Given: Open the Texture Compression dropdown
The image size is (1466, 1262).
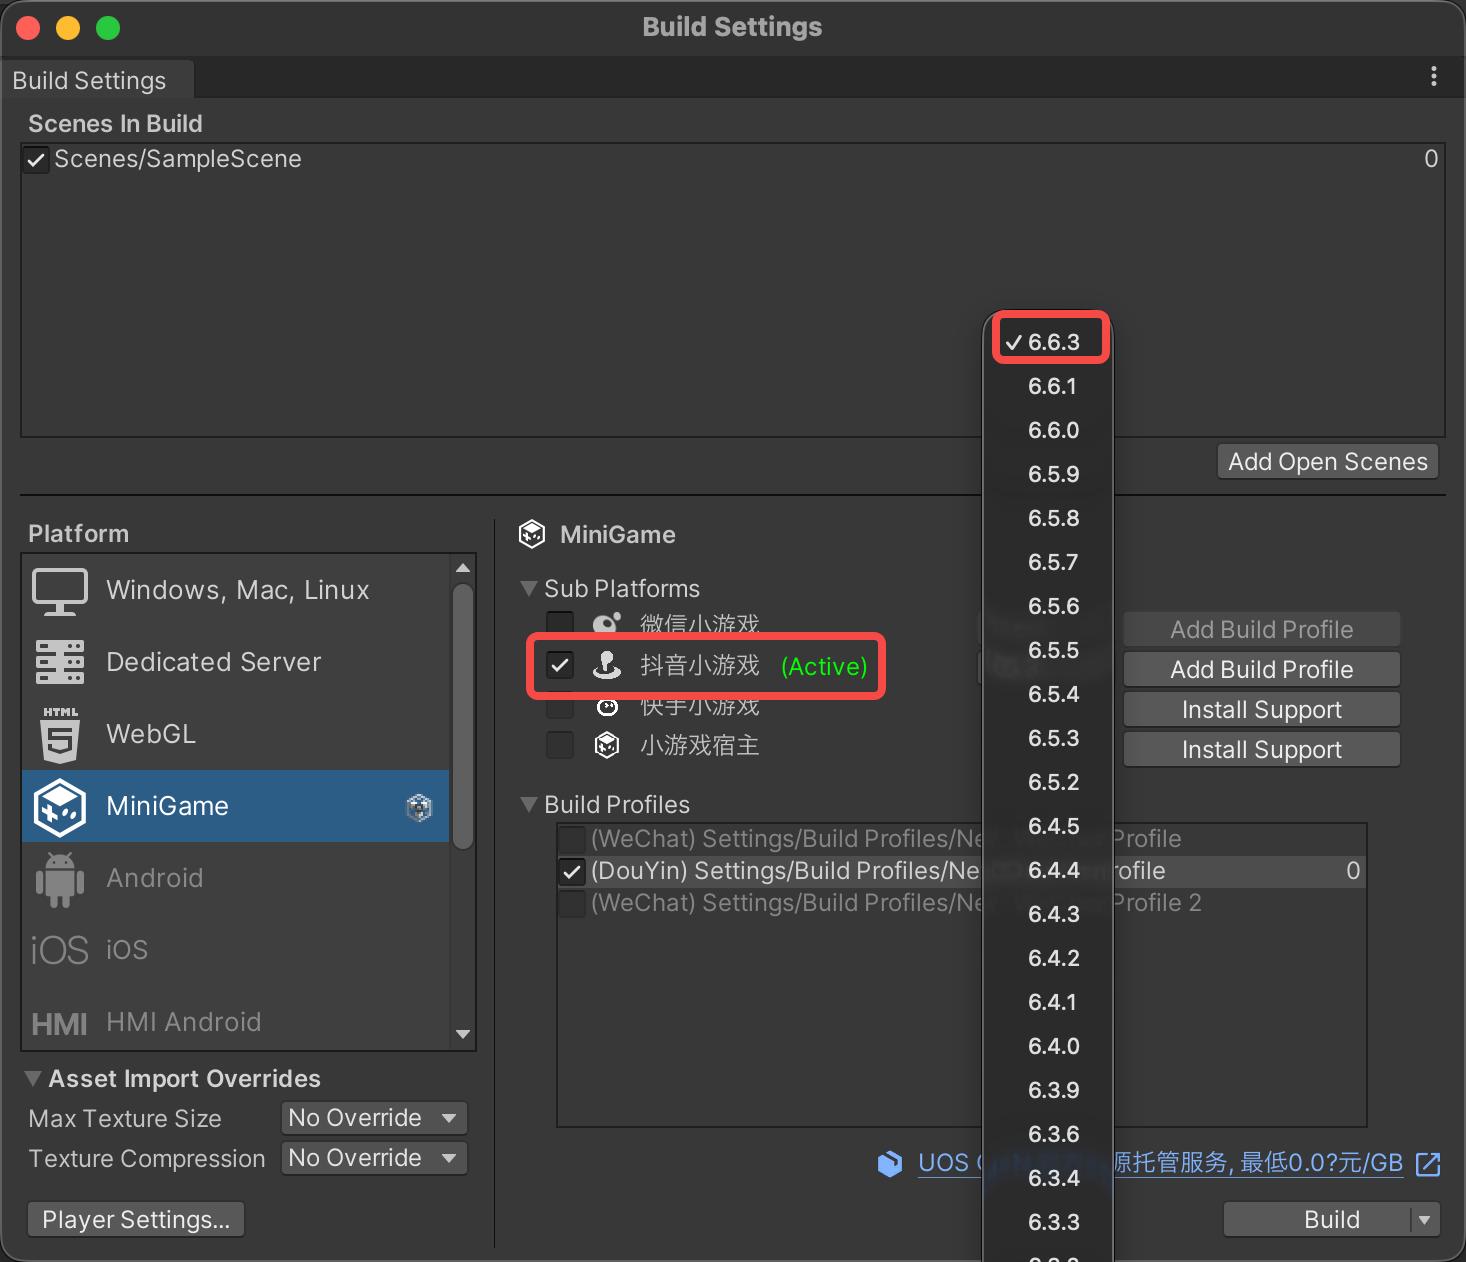Looking at the screenshot, I should [374, 1158].
